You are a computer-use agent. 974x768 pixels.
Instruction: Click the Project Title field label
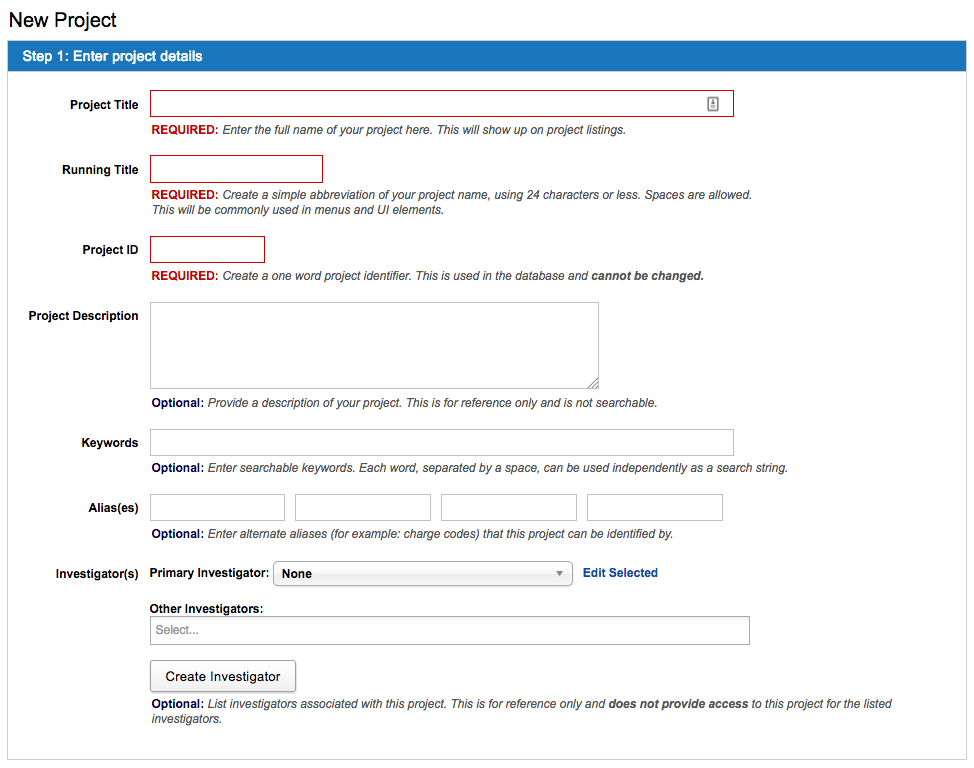[x=104, y=105]
